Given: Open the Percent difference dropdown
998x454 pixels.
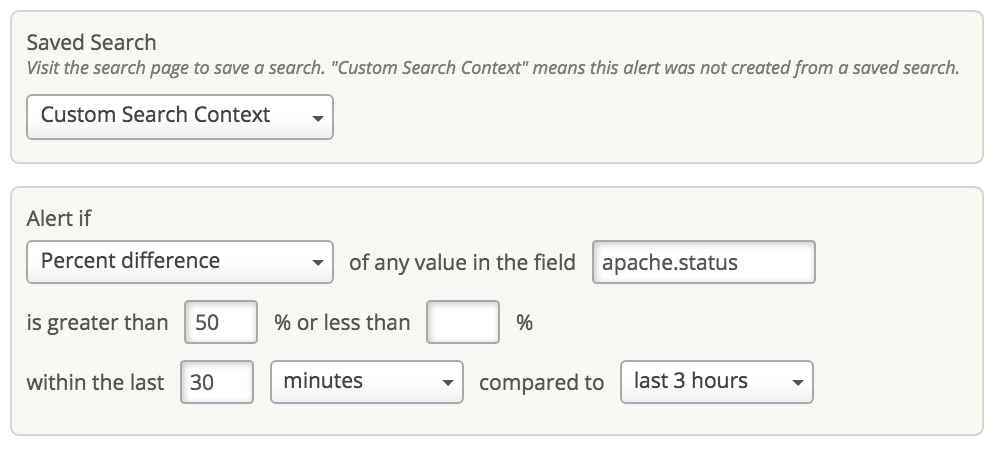Looking at the screenshot, I should tap(170, 262).
